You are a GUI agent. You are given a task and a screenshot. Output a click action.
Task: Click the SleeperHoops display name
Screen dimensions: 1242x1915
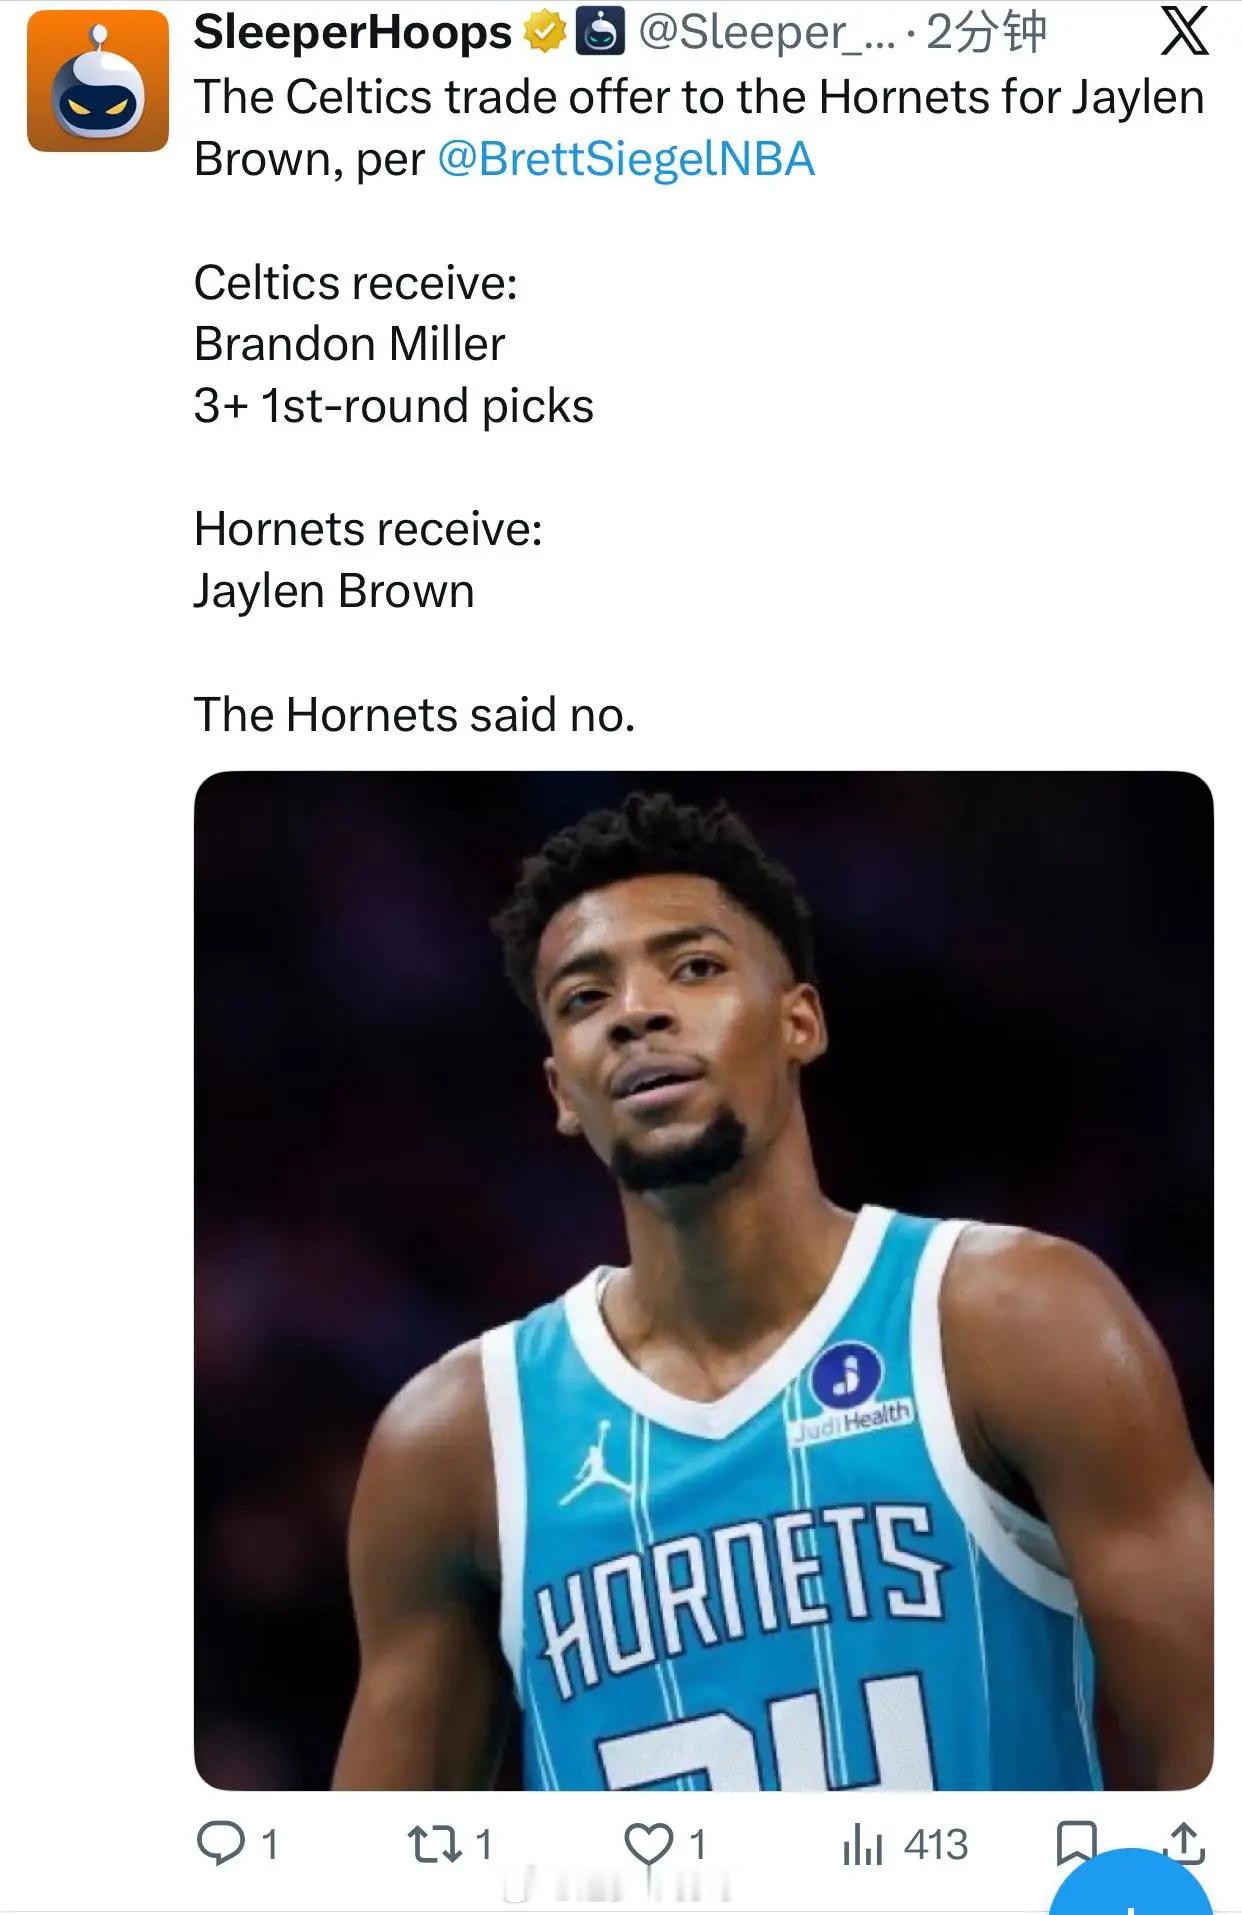[352, 33]
